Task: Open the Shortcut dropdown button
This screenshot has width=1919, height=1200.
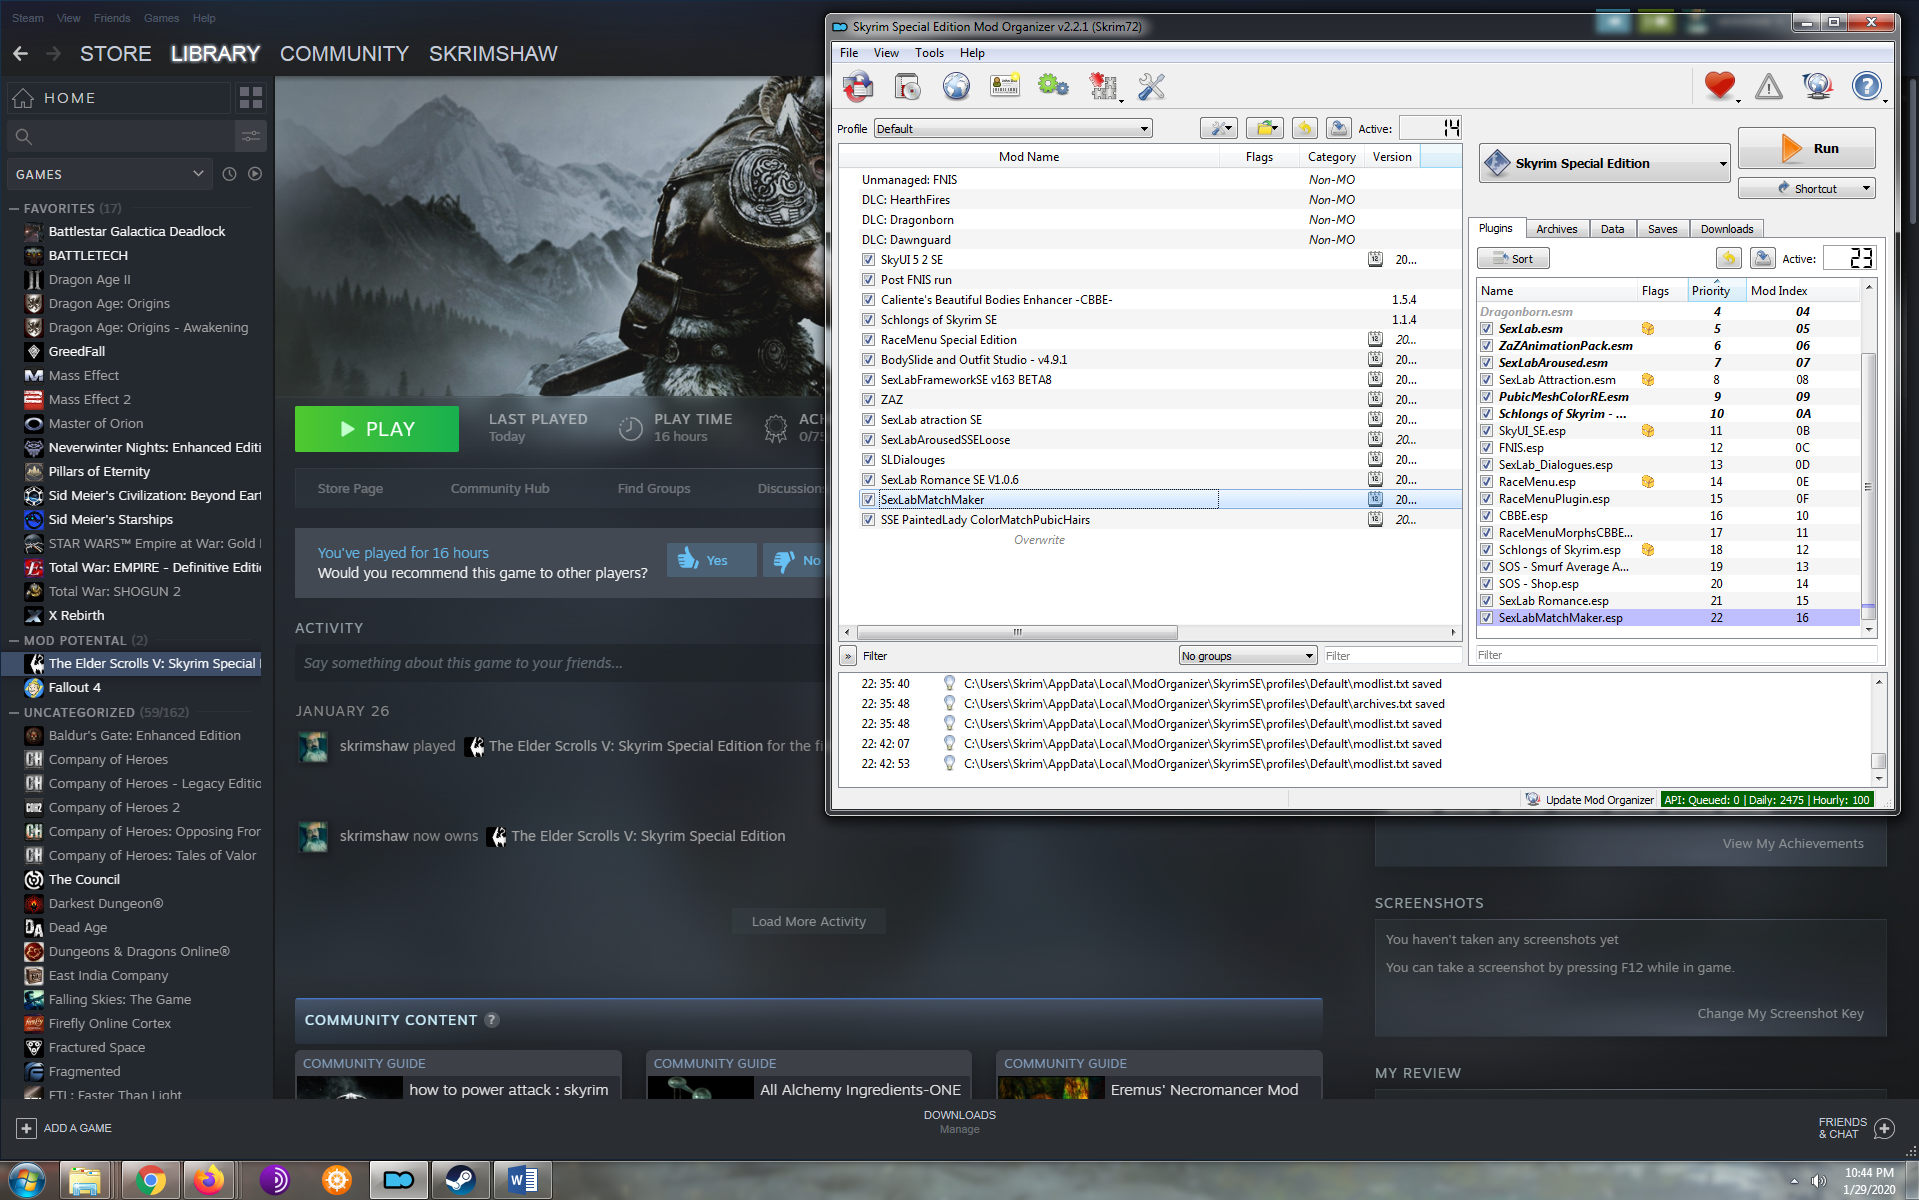Action: tap(1806, 188)
